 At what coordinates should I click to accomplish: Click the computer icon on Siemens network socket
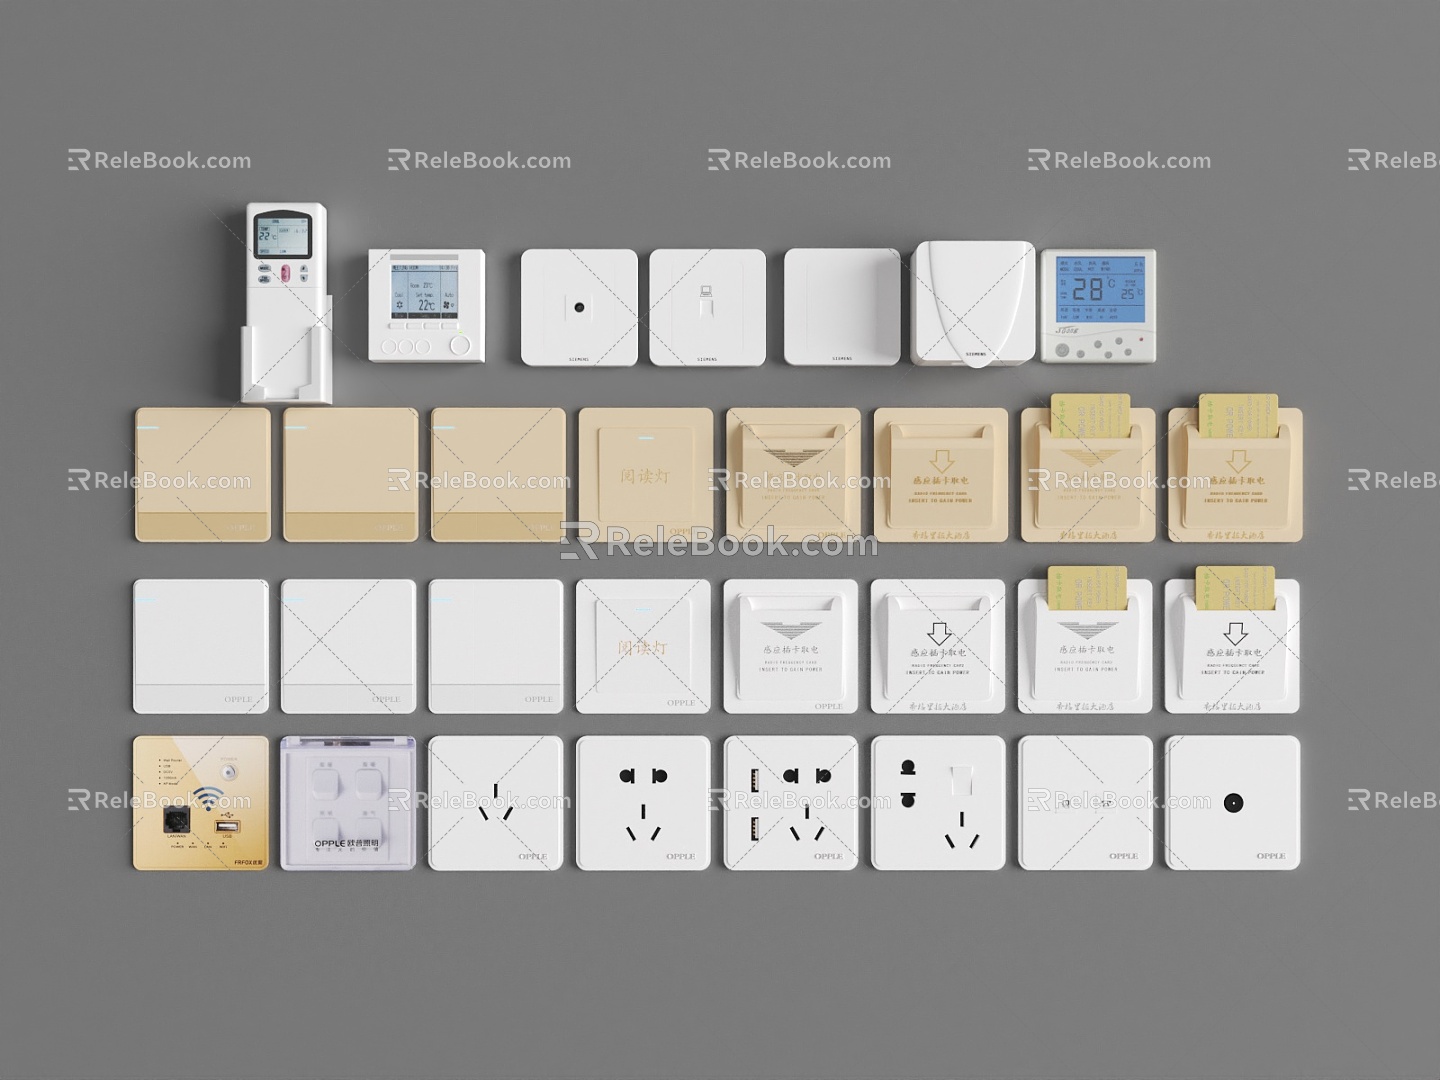[706, 292]
